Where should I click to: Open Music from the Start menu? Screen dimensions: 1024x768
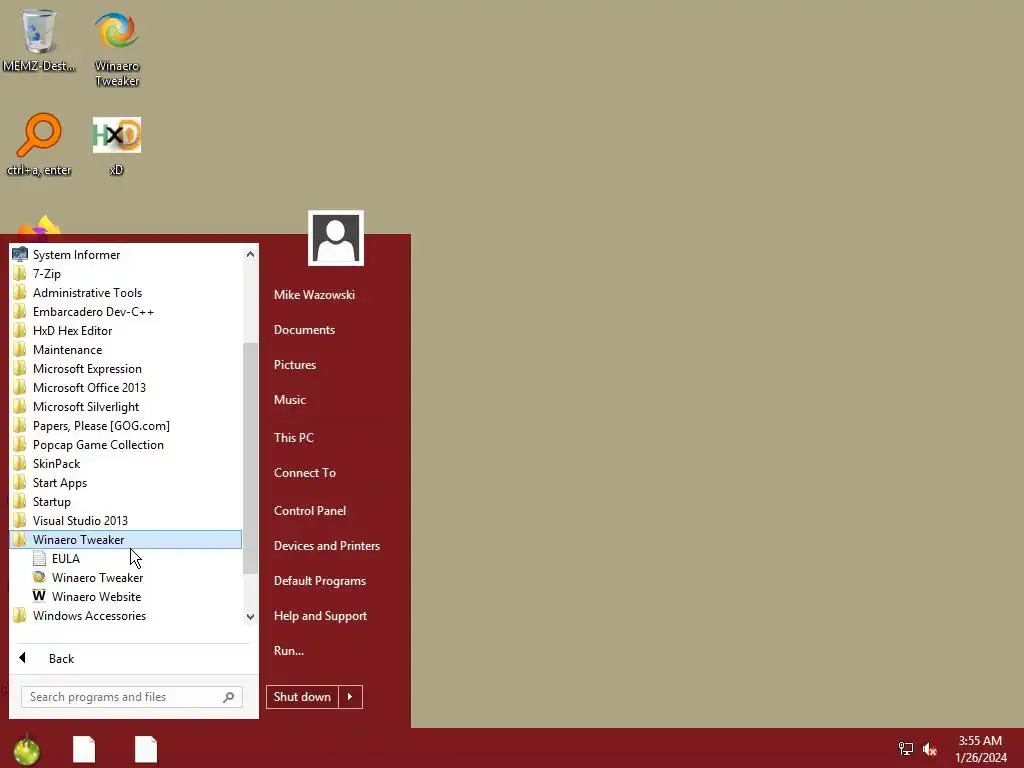click(290, 400)
